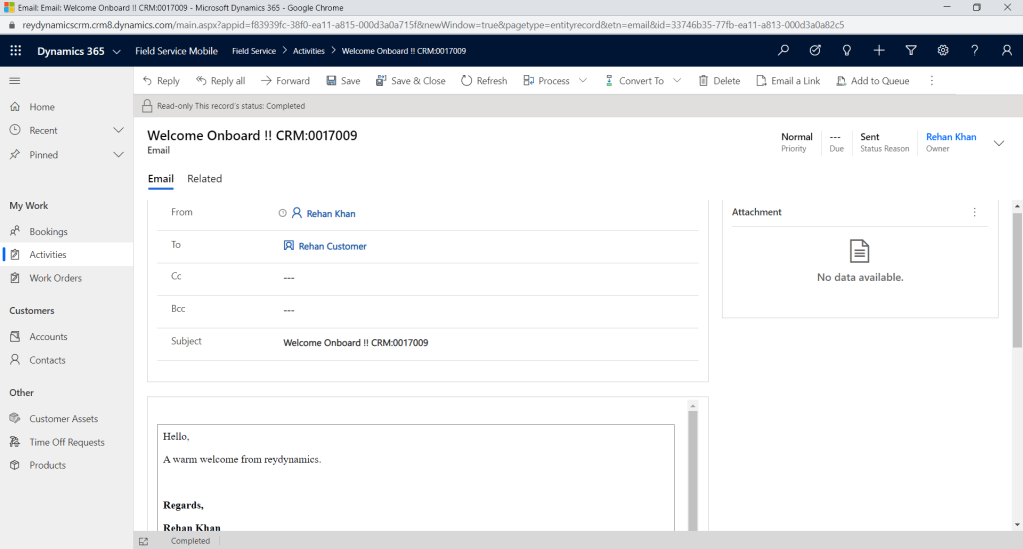Switch to the Related tab

[204, 179]
